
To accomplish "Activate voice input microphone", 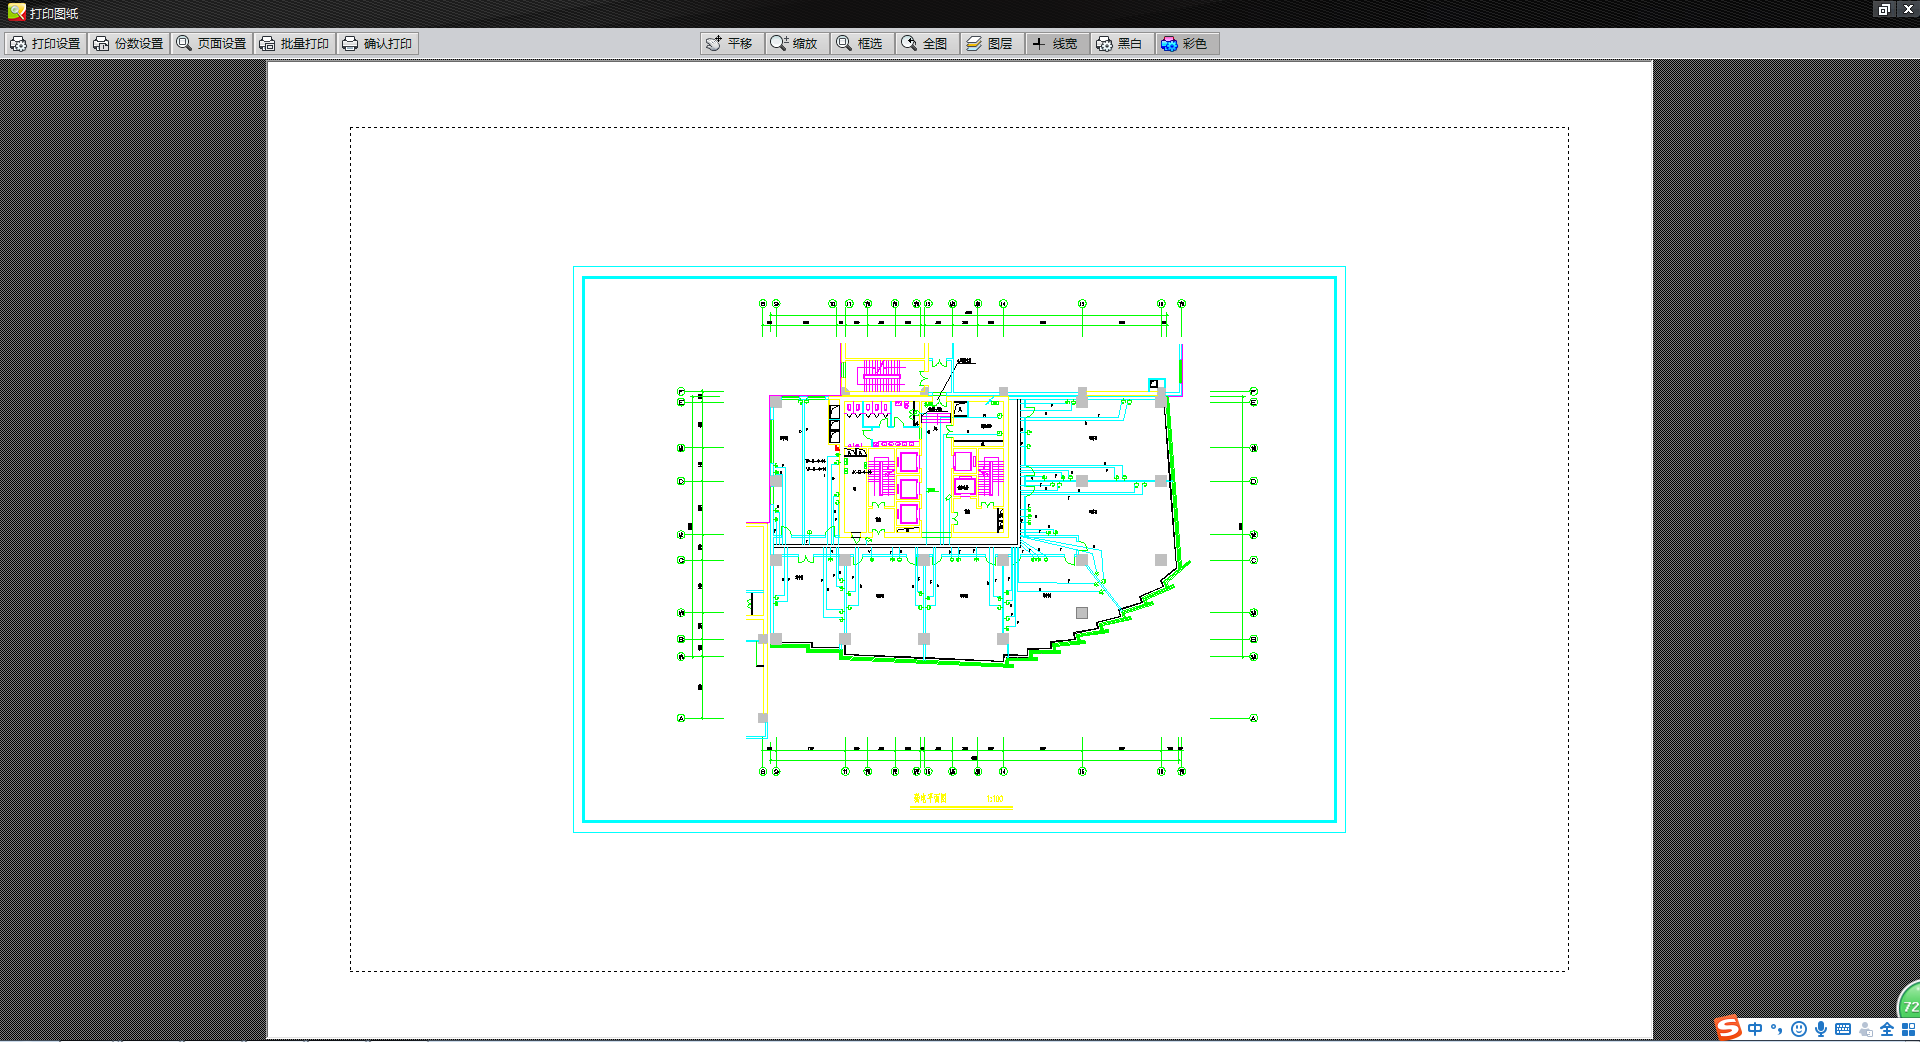I will tap(1821, 1029).
